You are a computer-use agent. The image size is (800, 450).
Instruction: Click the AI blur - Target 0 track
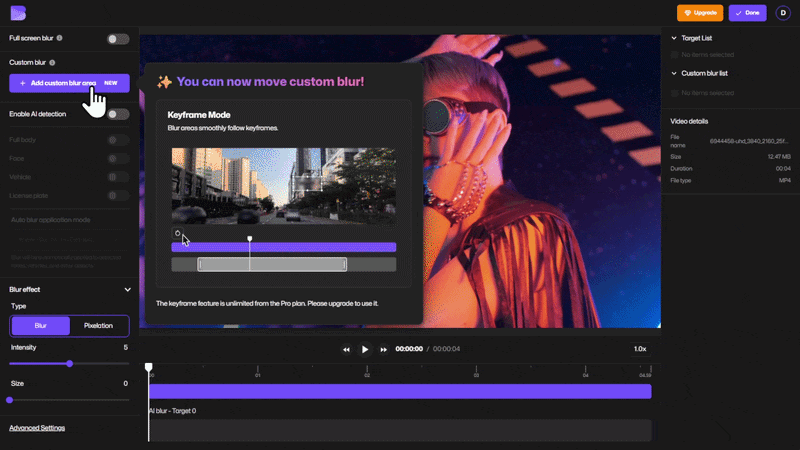coord(400,430)
